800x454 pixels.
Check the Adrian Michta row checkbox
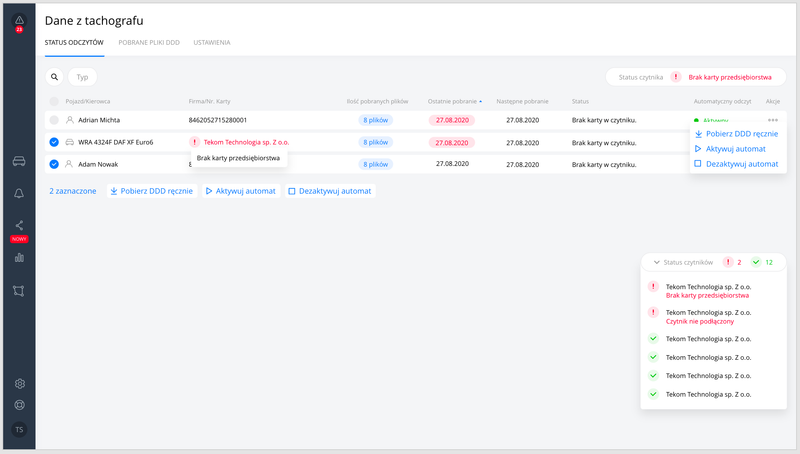54,120
